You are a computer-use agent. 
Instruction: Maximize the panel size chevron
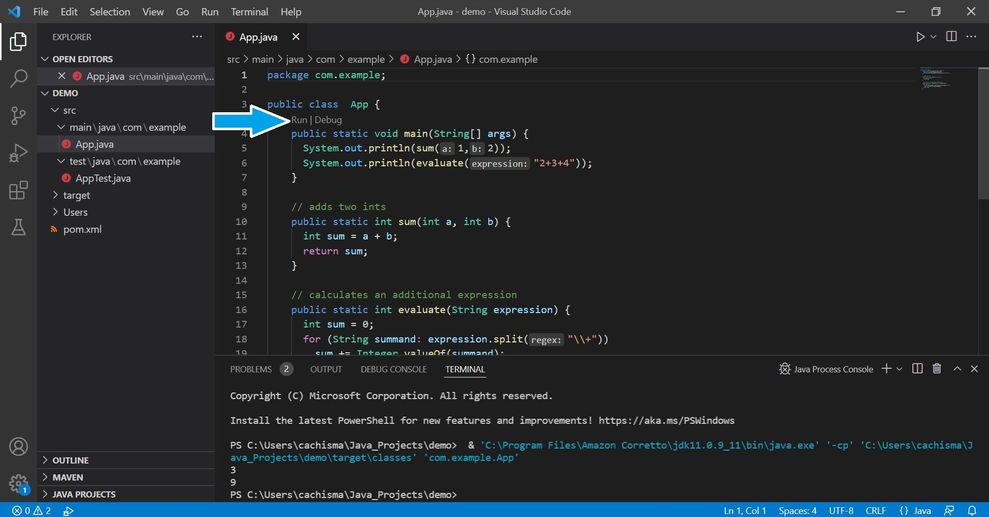[x=957, y=369]
